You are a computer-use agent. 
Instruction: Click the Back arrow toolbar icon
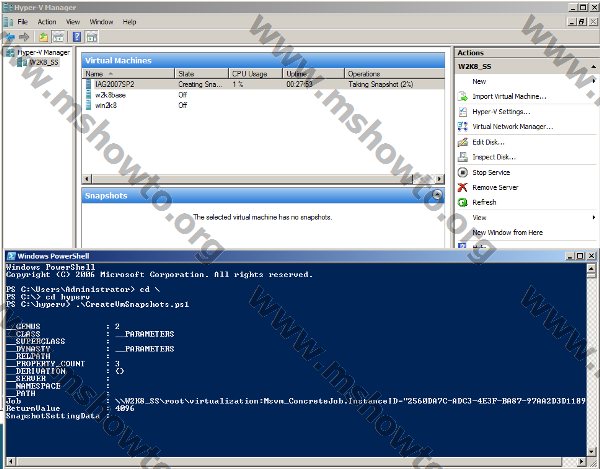9,37
